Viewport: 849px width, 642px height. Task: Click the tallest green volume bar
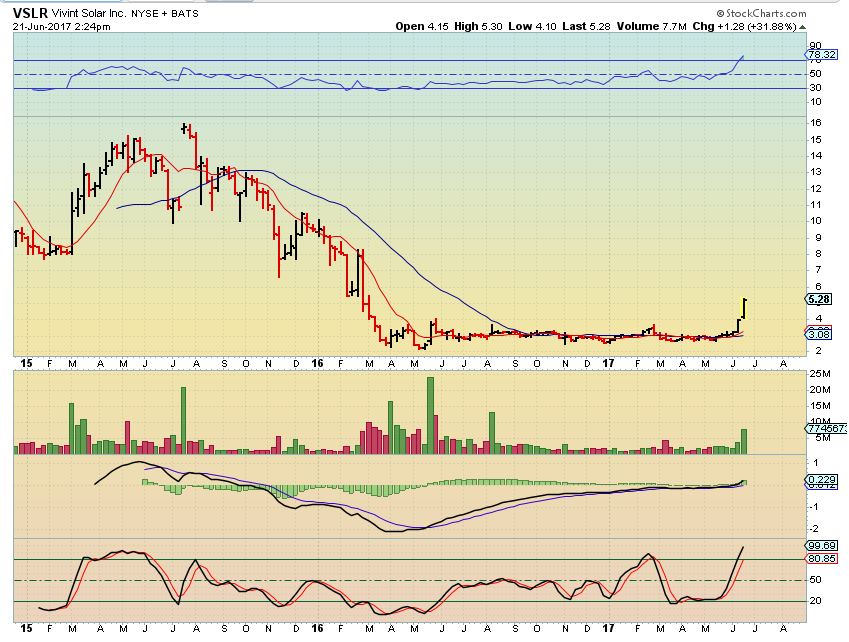pyautogui.click(x=430, y=415)
